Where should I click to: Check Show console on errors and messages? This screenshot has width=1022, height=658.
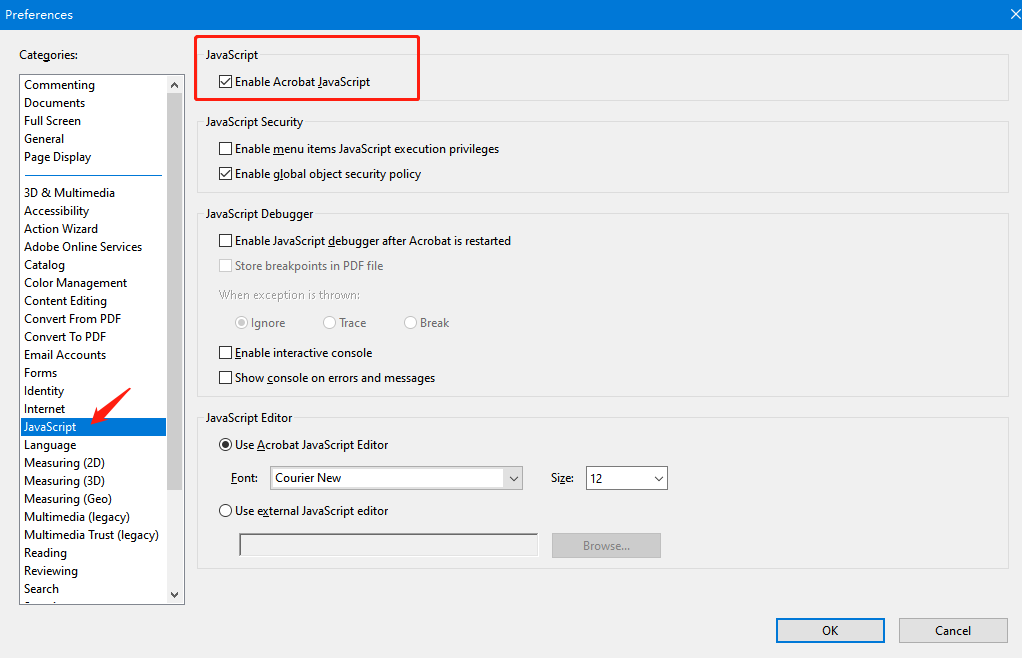(x=225, y=378)
